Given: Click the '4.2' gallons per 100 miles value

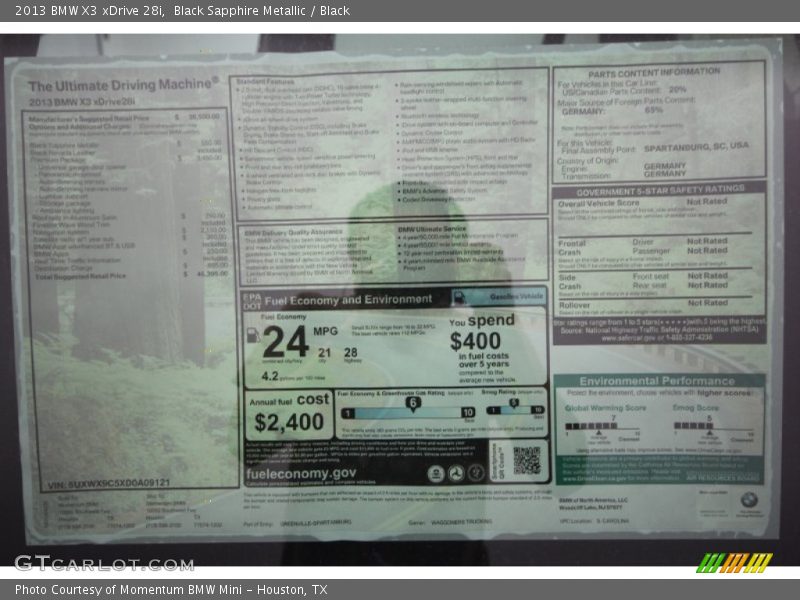Looking at the screenshot, I should pos(269,376).
